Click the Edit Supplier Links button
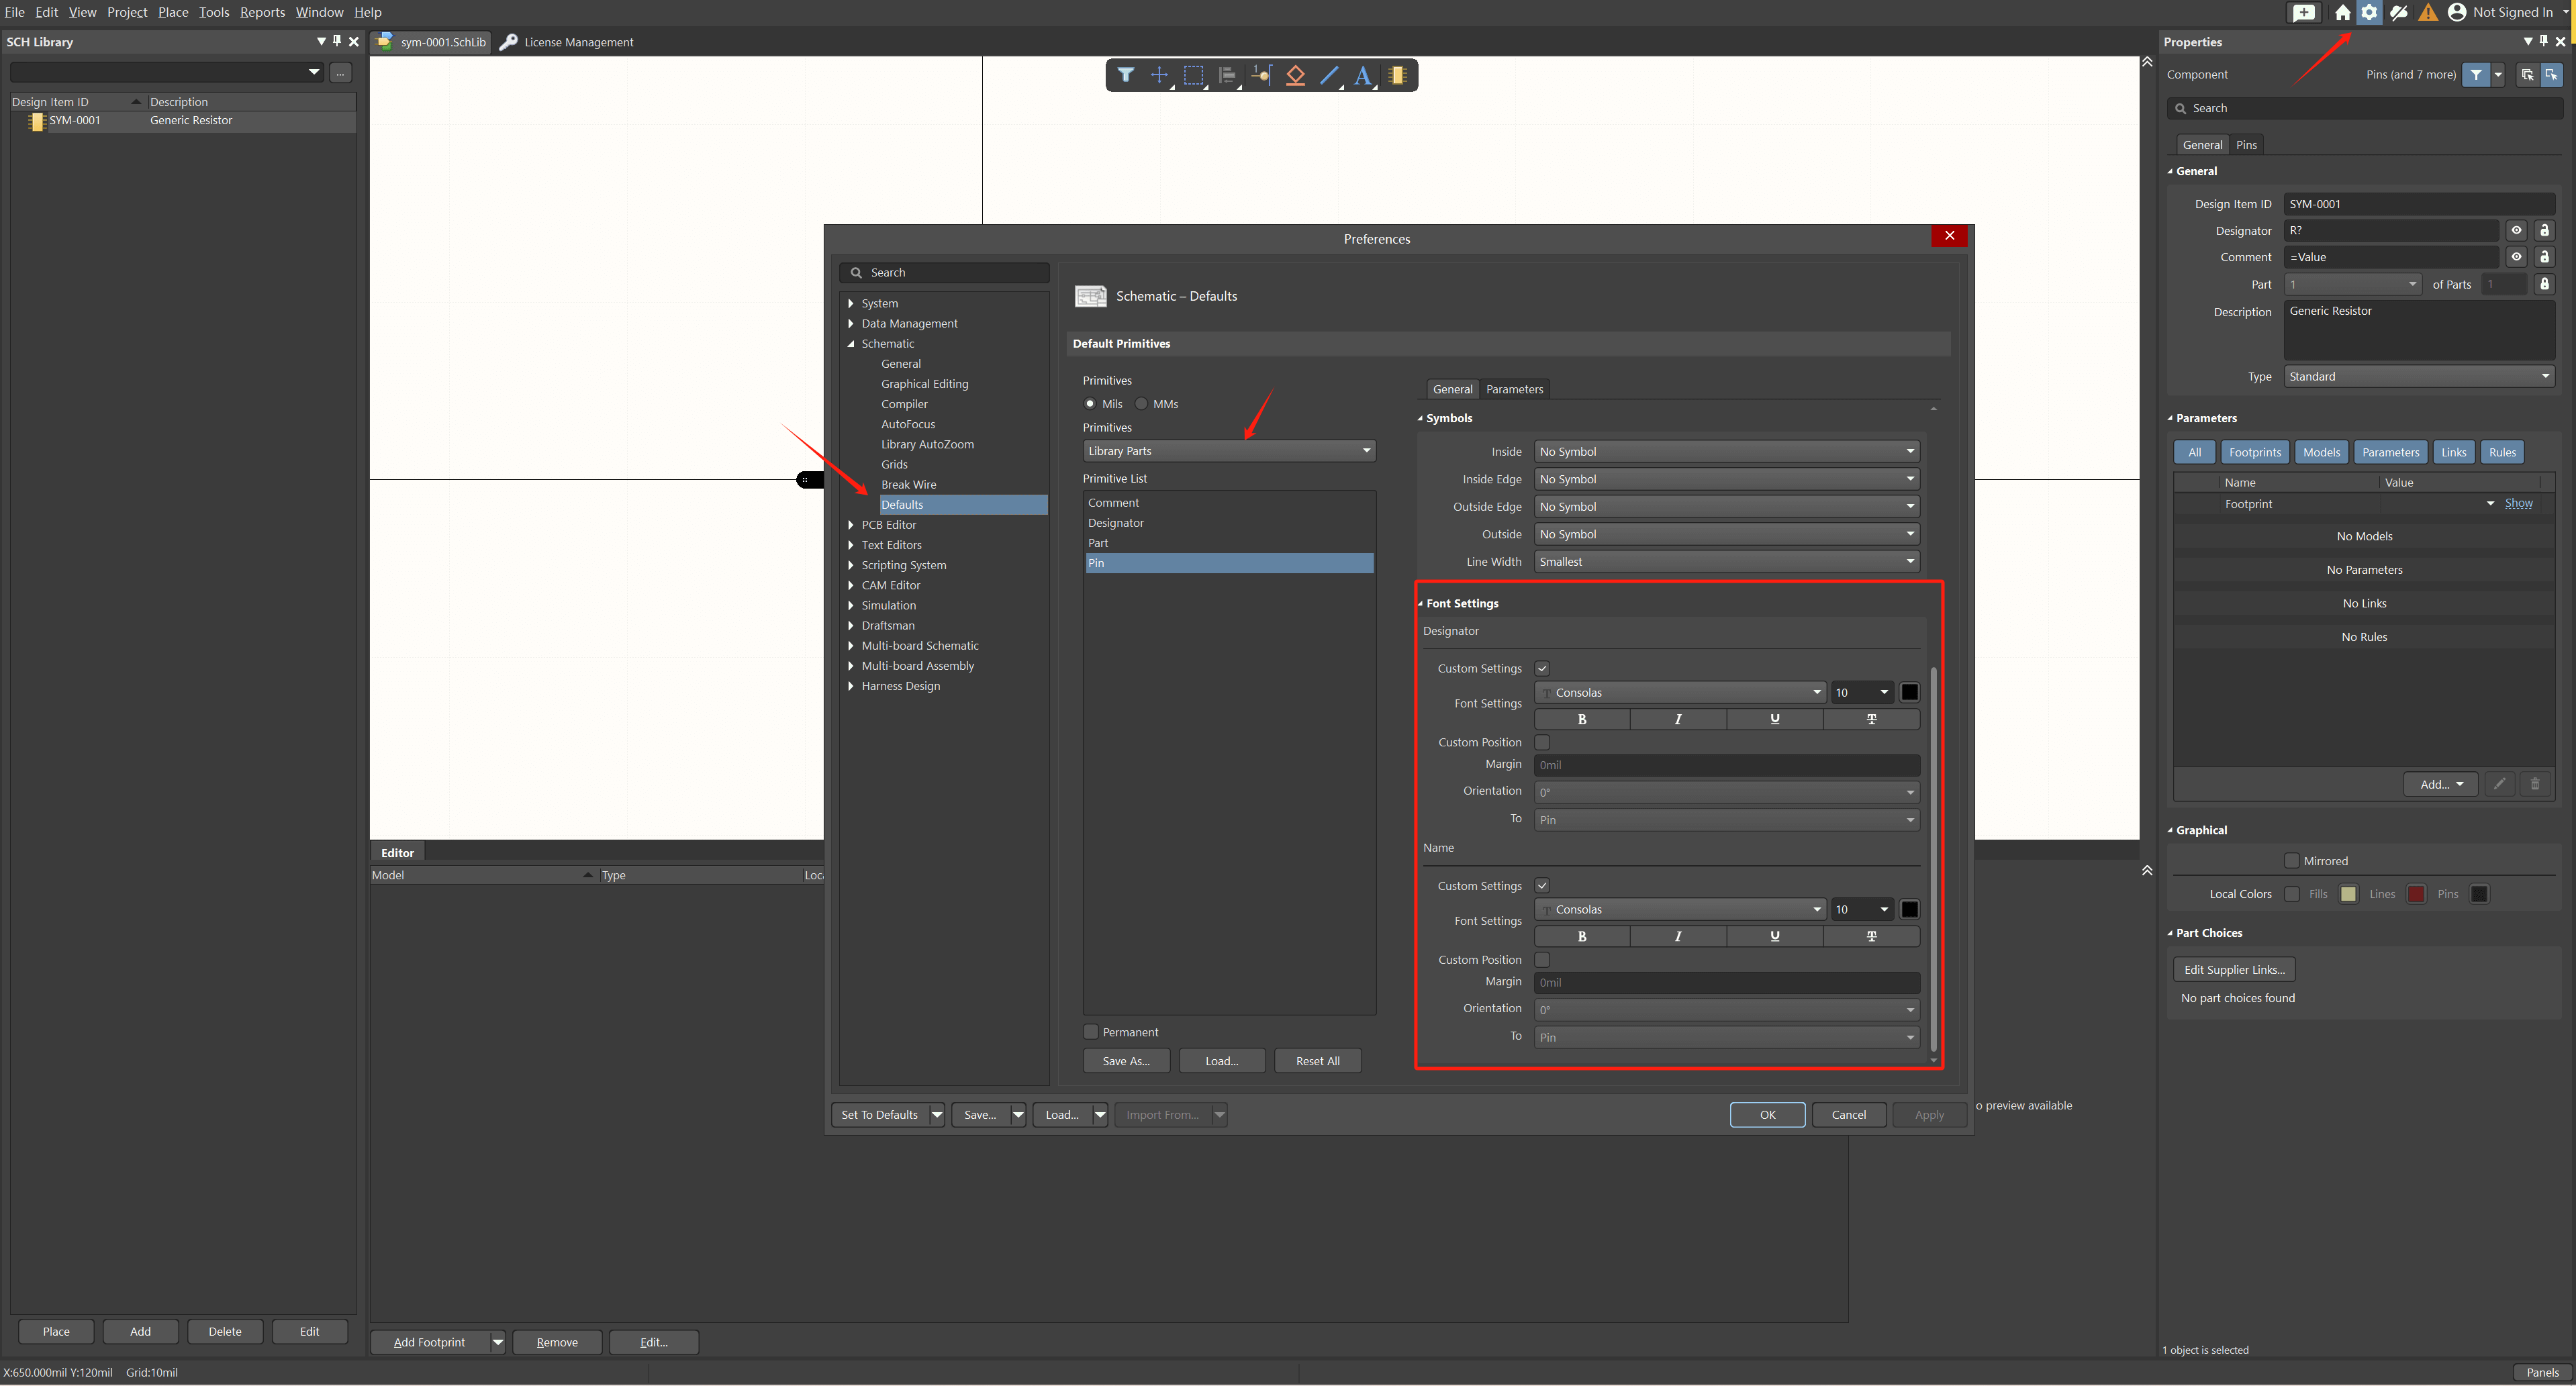This screenshot has height=1386, width=2576. pyautogui.click(x=2233, y=970)
